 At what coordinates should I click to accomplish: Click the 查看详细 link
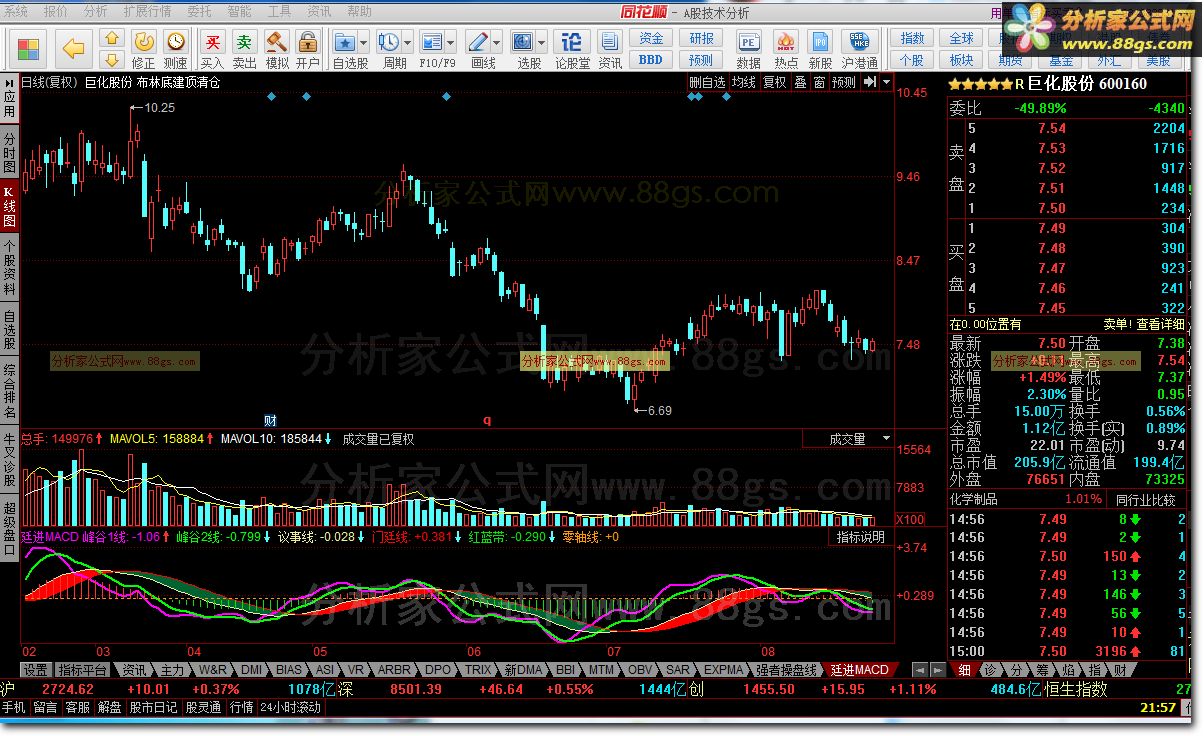1159,324
